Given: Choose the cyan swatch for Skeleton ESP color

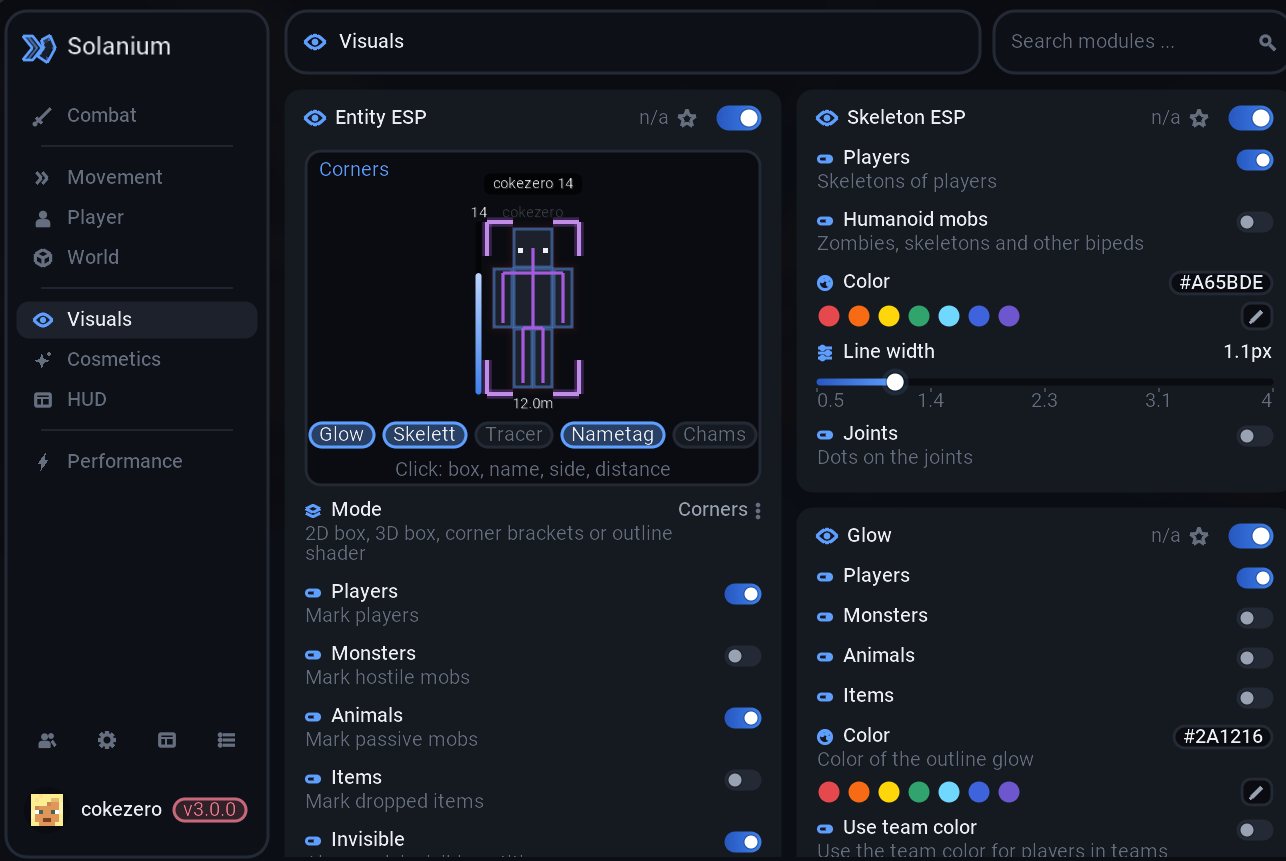Looking at the screenshot, I should (x=949, y=316).
